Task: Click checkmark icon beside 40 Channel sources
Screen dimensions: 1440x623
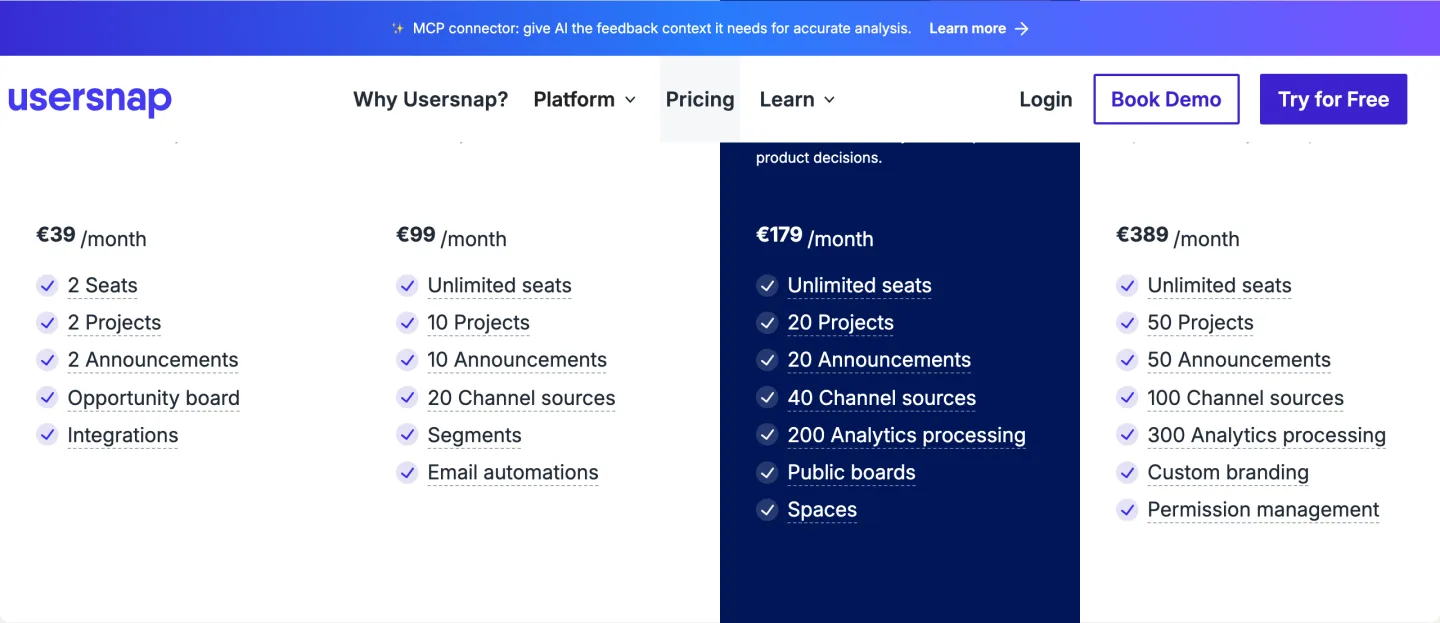Action: [767, 398]
